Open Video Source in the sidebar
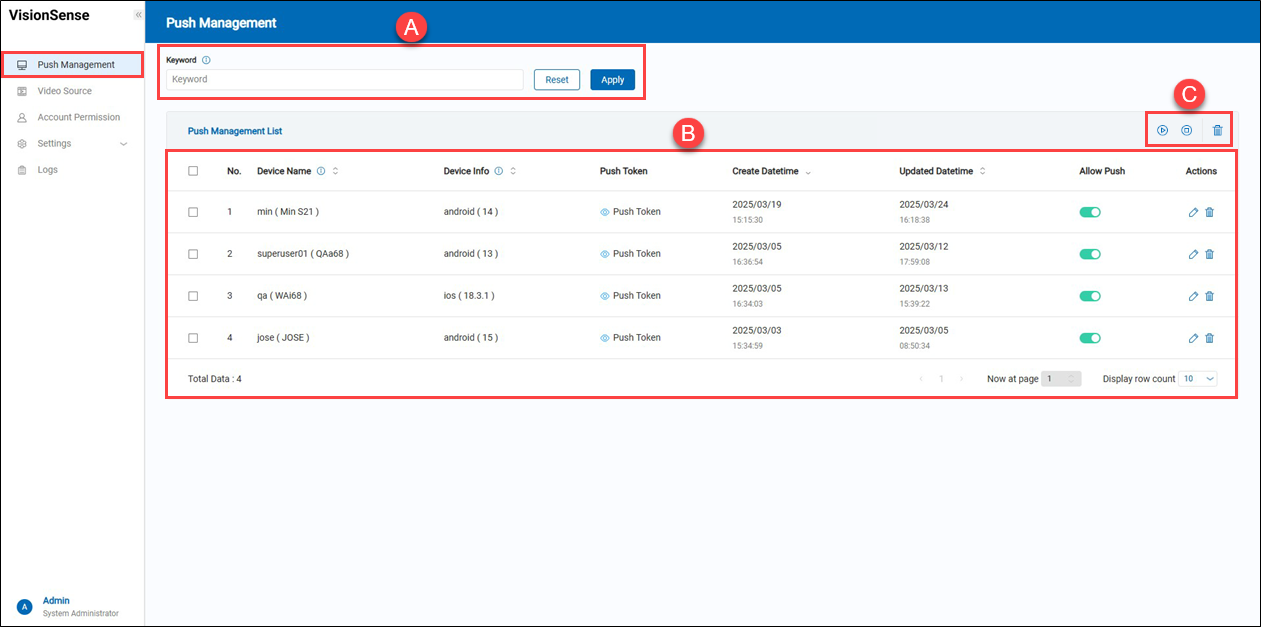The height and width of the screenshot is (627, 1261). coord(64,91)
